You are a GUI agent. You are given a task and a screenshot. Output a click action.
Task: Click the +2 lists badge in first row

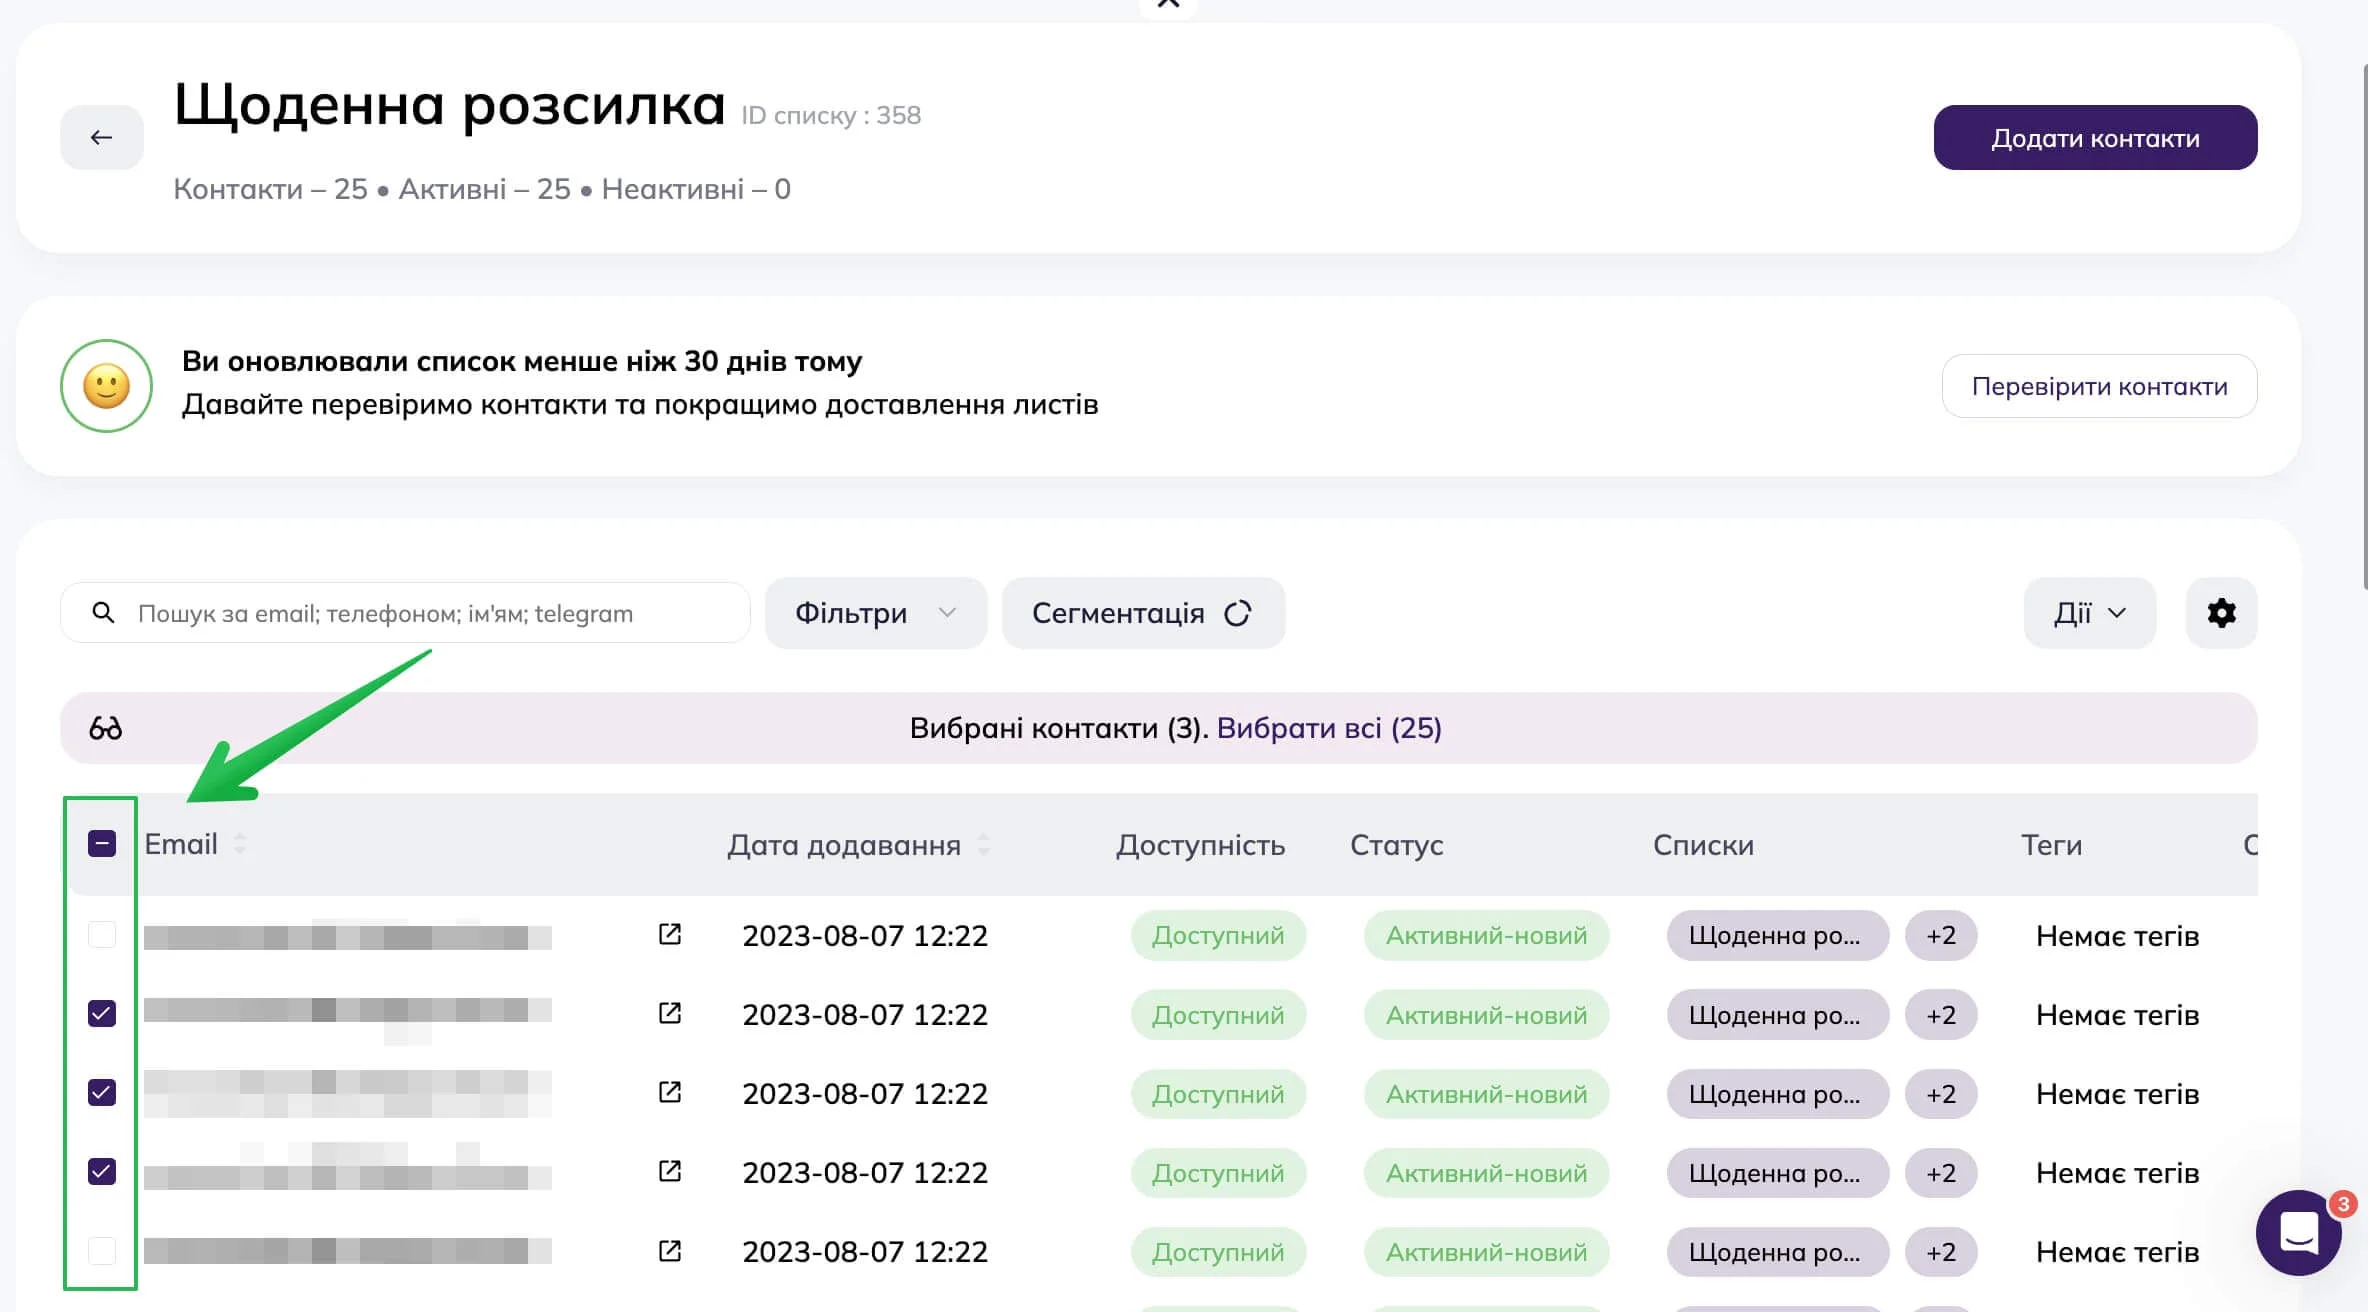(1941, 935)
